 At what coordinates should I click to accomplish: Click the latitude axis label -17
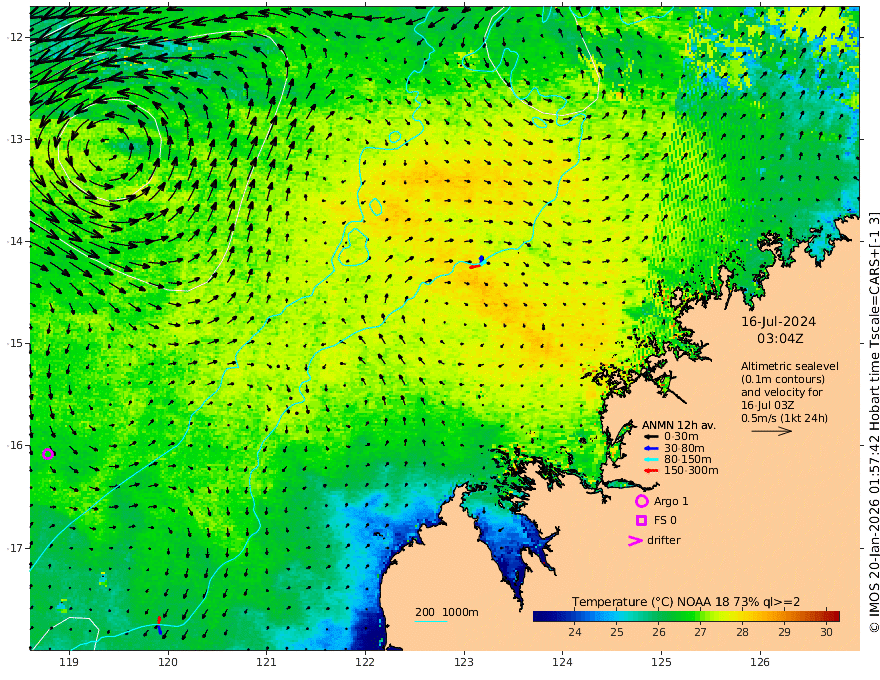point(15,548)
